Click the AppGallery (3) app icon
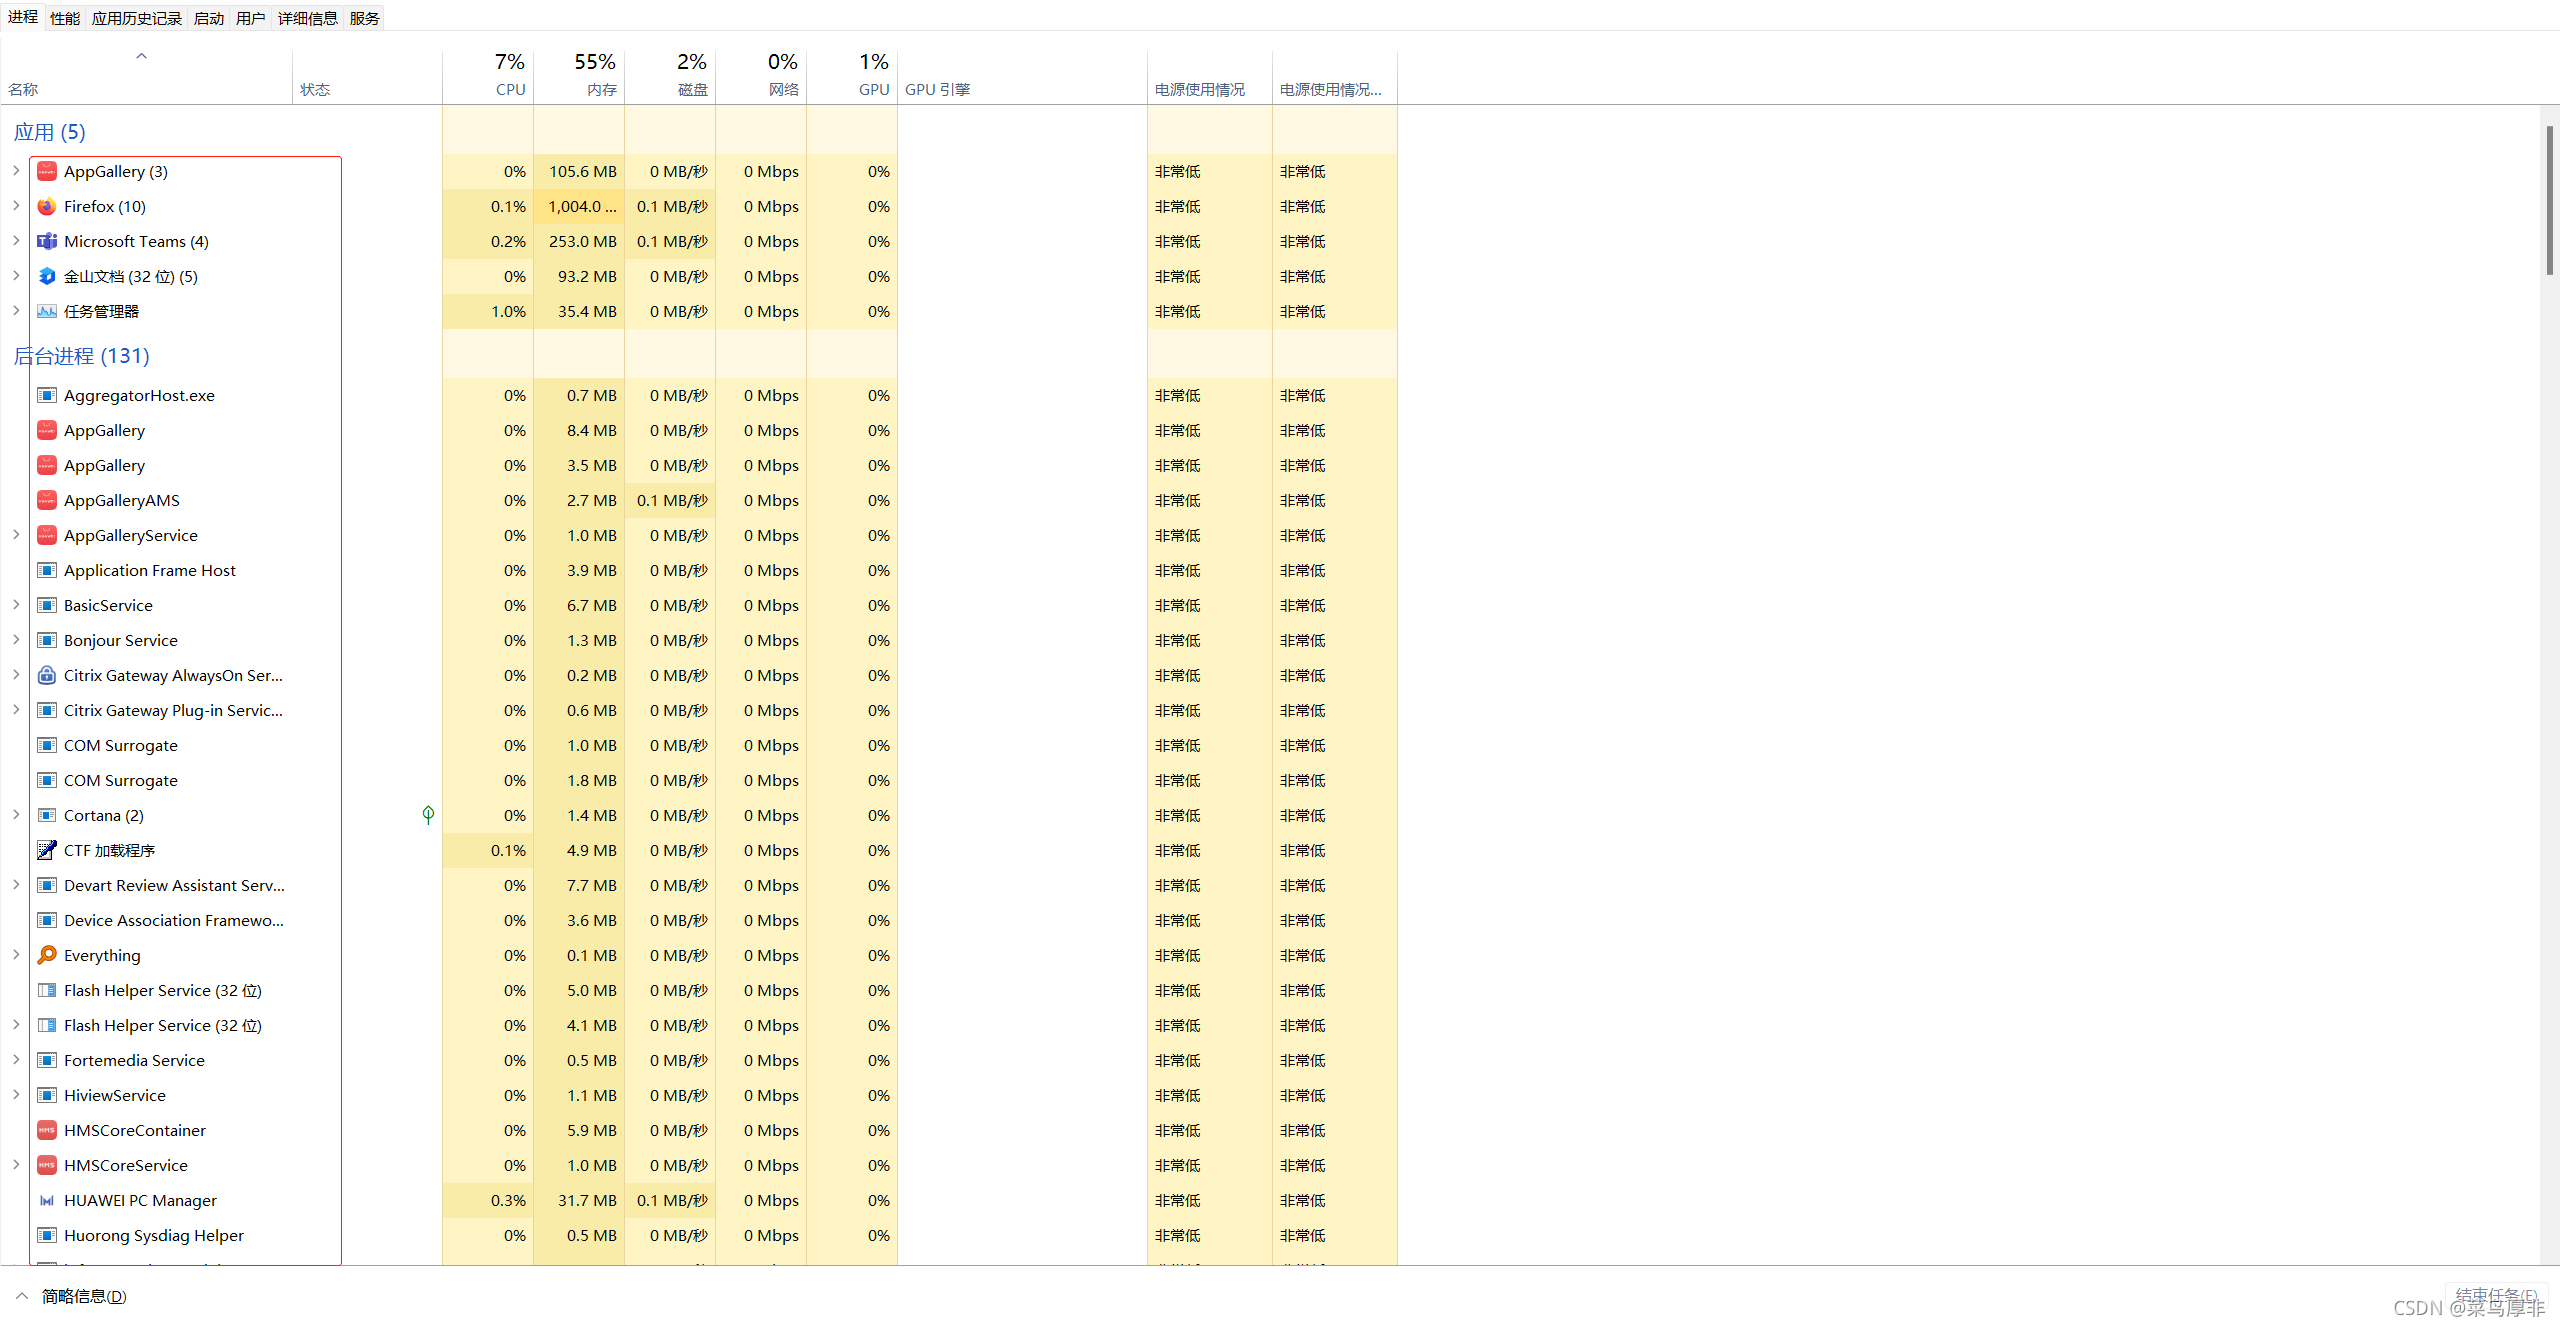The height and width of the screenshot is (1326, 2560). click(x=47, y=172)
